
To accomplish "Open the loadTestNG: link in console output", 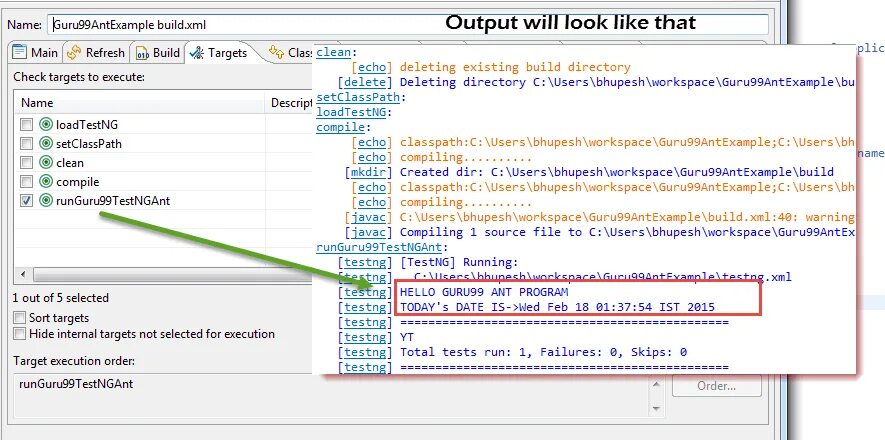I will (x=351, y=112).
